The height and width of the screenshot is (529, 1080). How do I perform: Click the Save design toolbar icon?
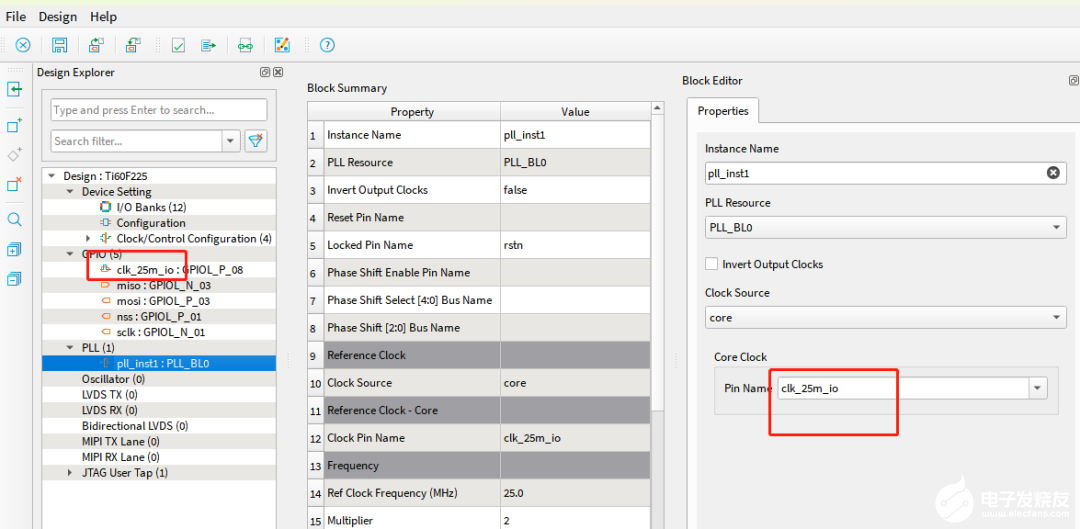click(x=60, y=45)
